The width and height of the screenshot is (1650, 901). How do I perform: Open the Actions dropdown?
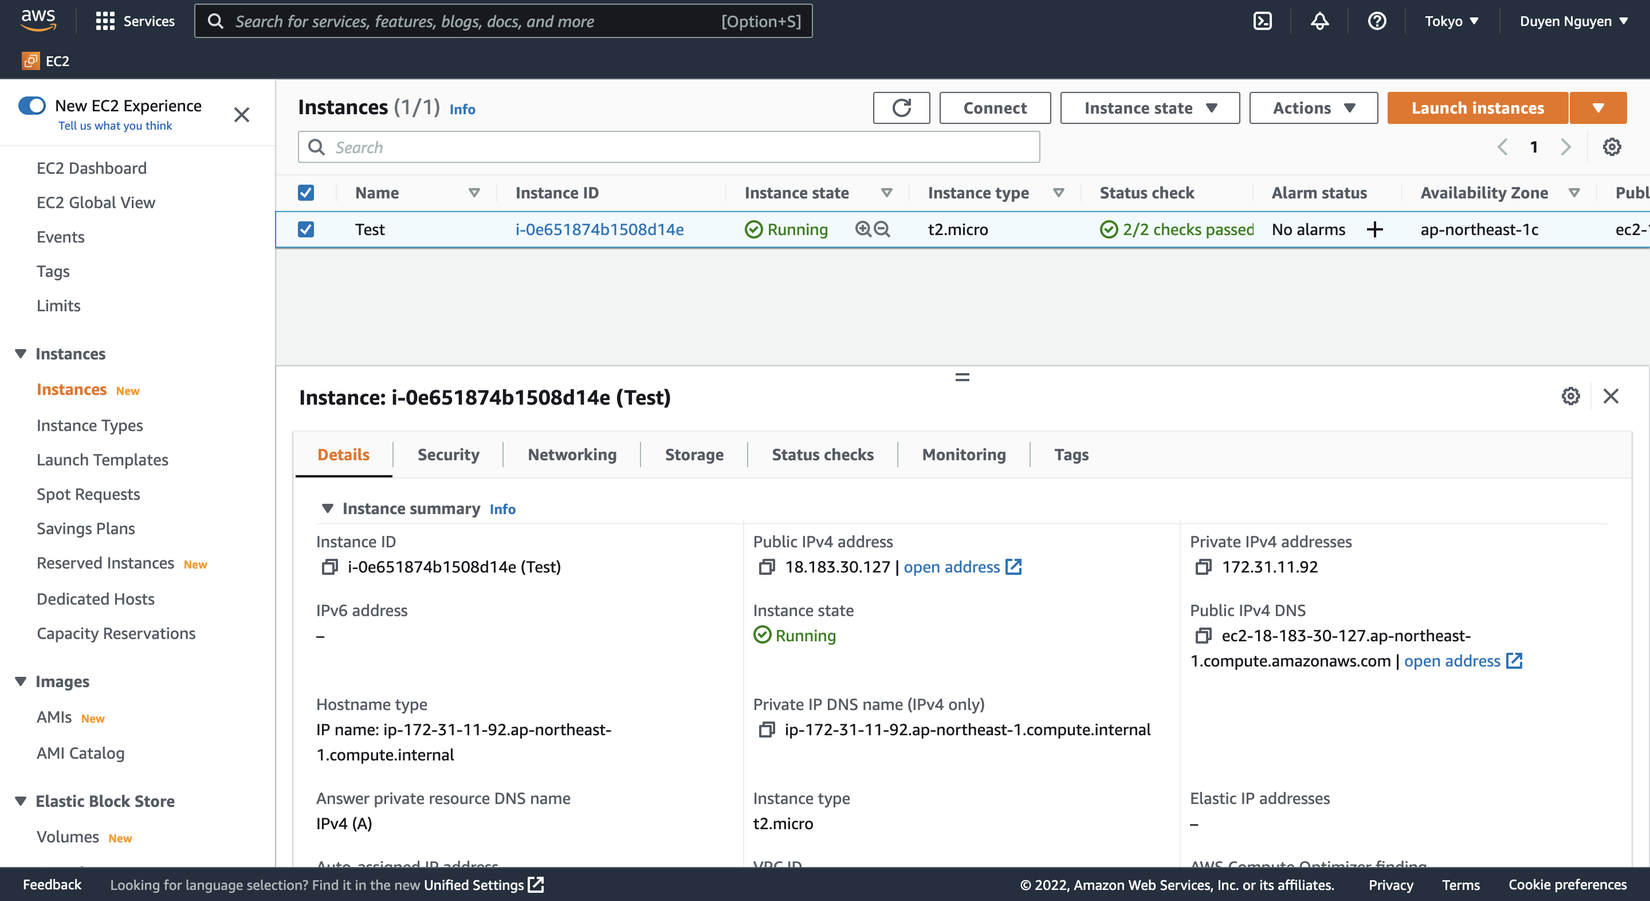click(1314, 108)
